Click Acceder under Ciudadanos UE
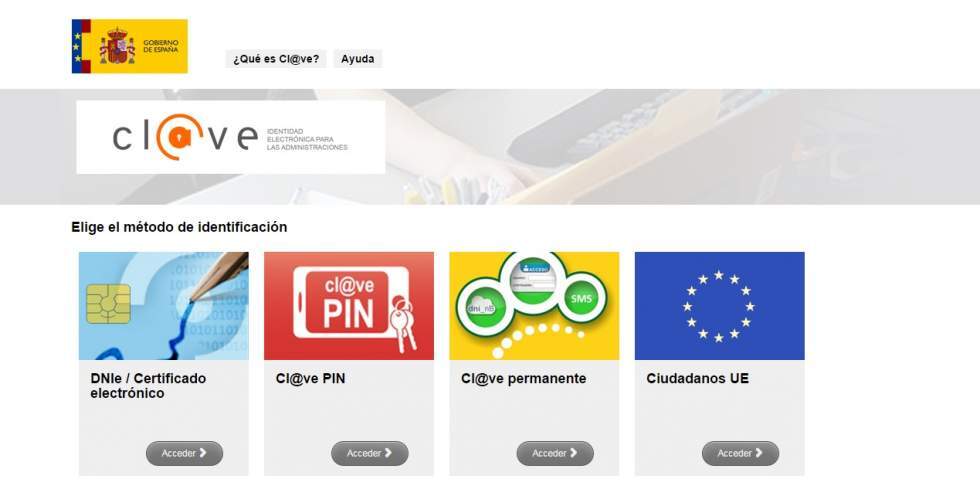The height and width of the screenshot is (496, 980). click(740, 454)
